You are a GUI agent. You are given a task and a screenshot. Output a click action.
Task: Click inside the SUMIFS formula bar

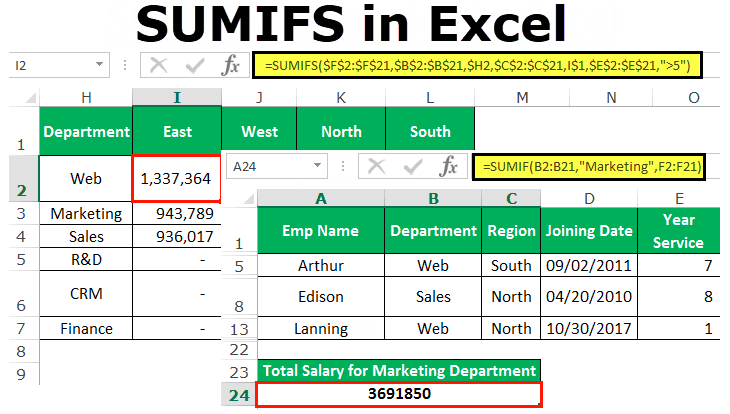(478, 66)
